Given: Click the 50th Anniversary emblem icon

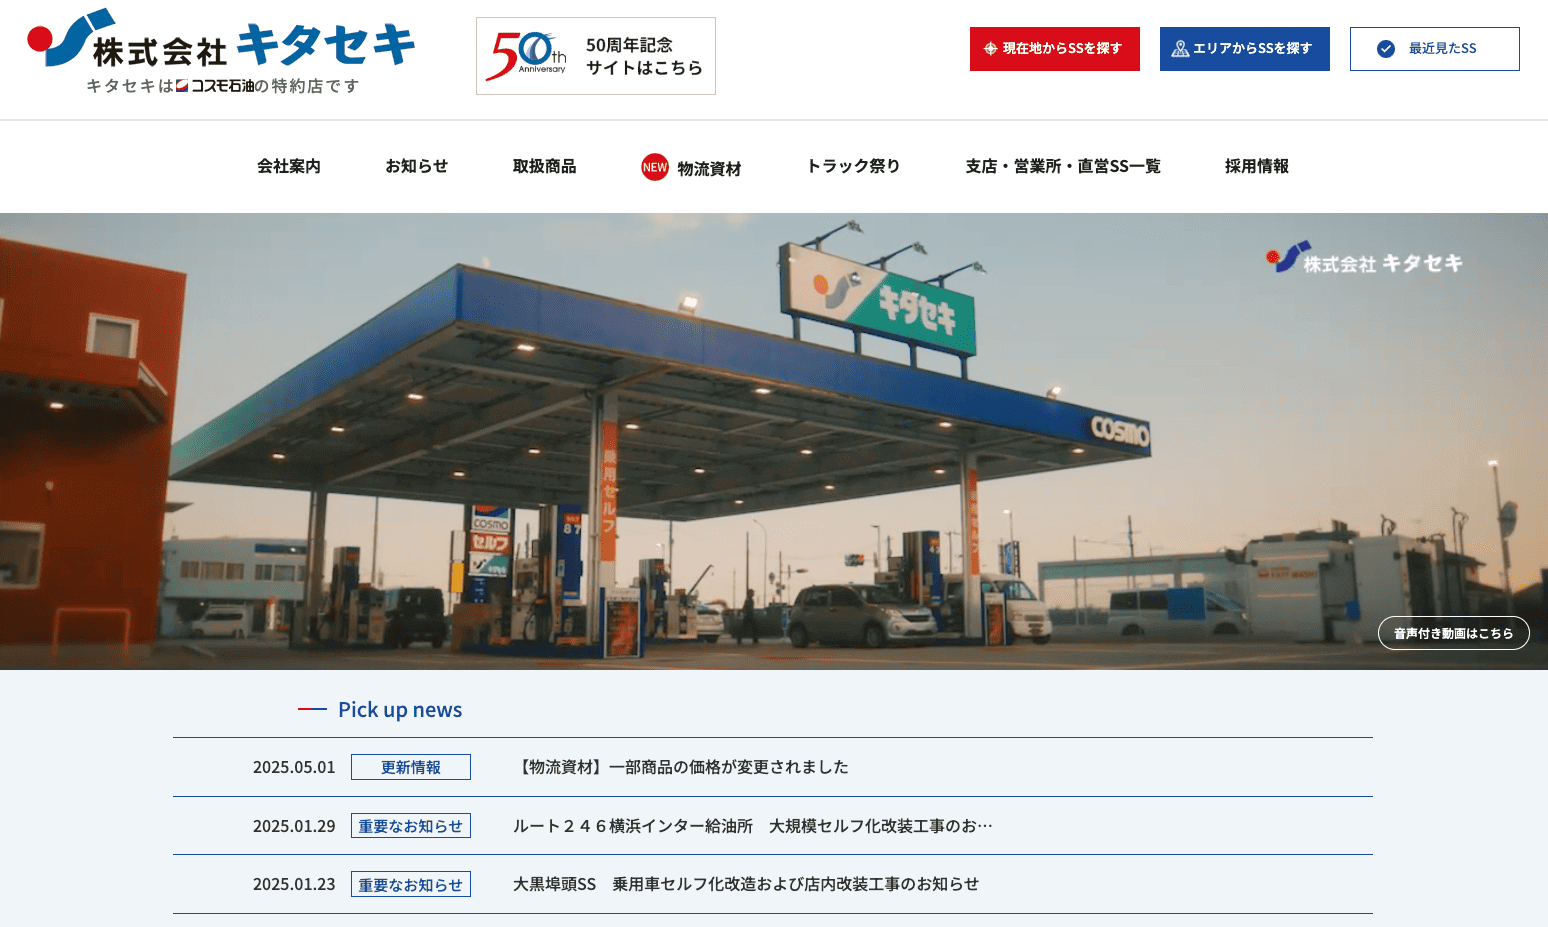Looking at the screenshot, I should click(527, 56).
